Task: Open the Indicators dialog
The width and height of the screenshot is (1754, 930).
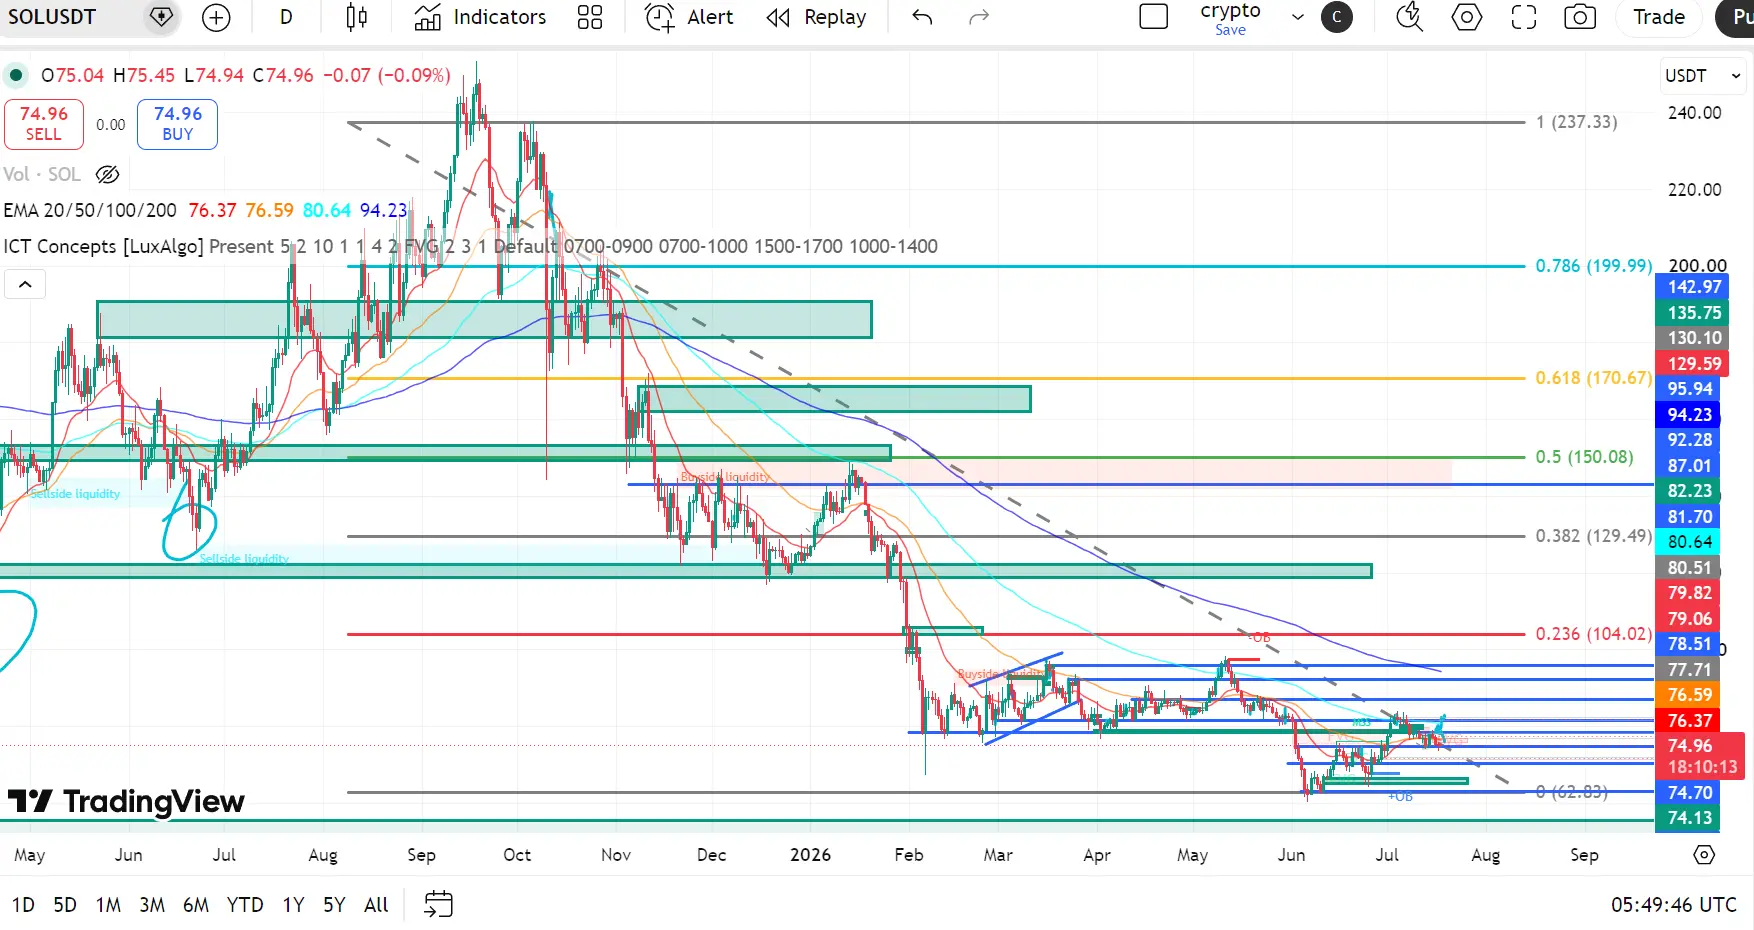Action: [x=481, y=17]
